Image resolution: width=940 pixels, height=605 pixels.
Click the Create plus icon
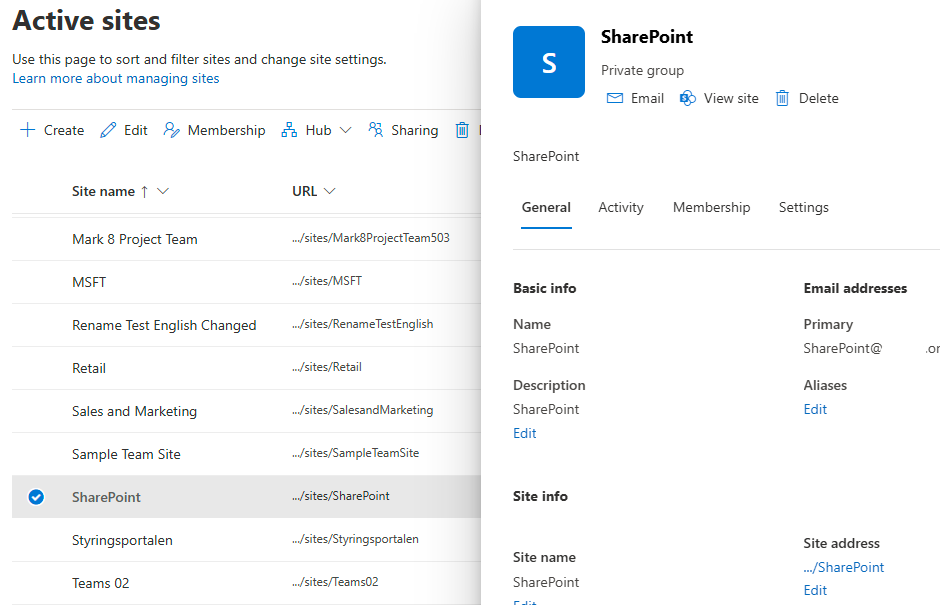[x=27, y=130]
